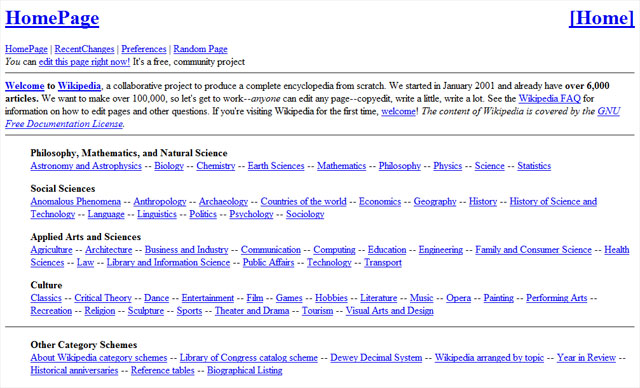This screenshot has height=388, width=640.
Task: Click the [Home] link at top right
Action: [602, 18]
